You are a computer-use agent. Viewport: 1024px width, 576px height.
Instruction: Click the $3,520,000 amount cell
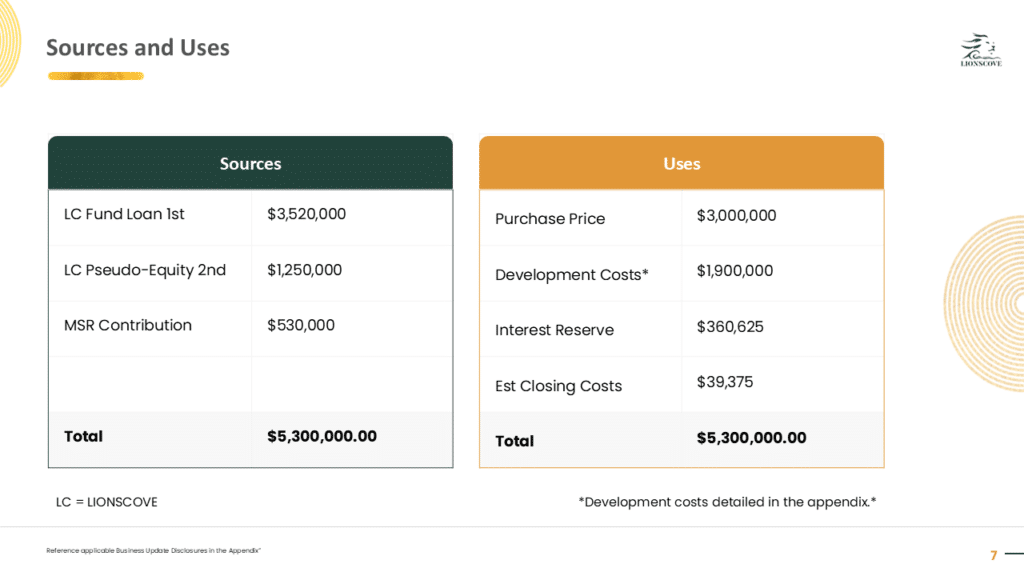(x=306, y=214)
